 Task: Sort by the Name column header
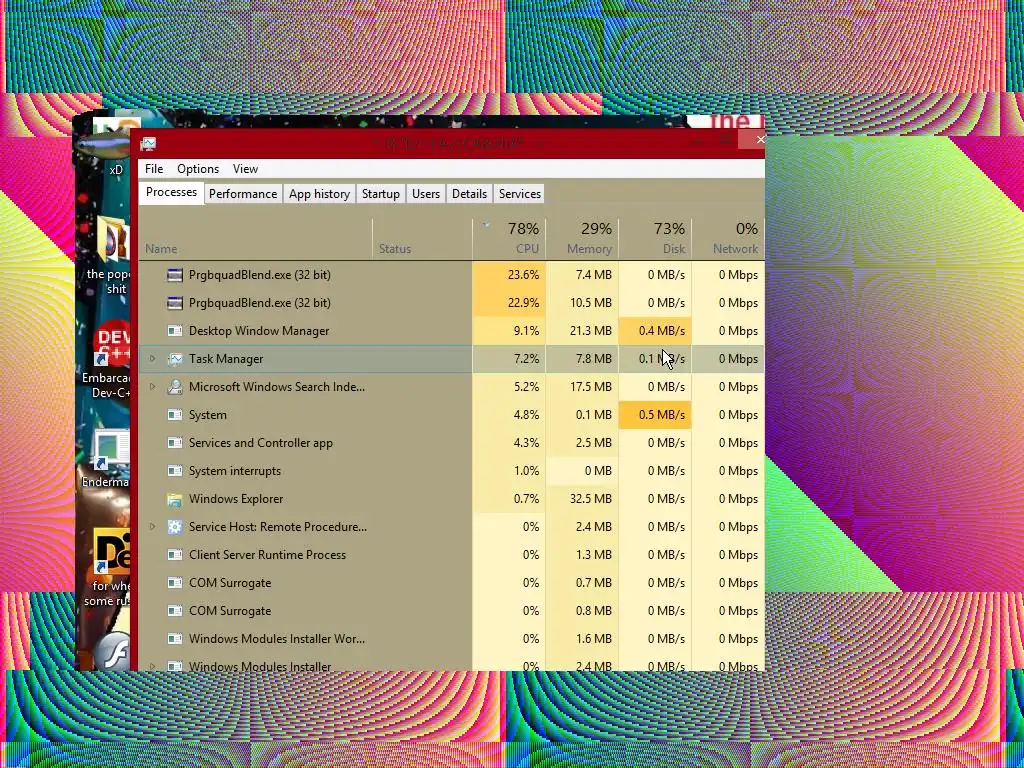pos(255,239)
